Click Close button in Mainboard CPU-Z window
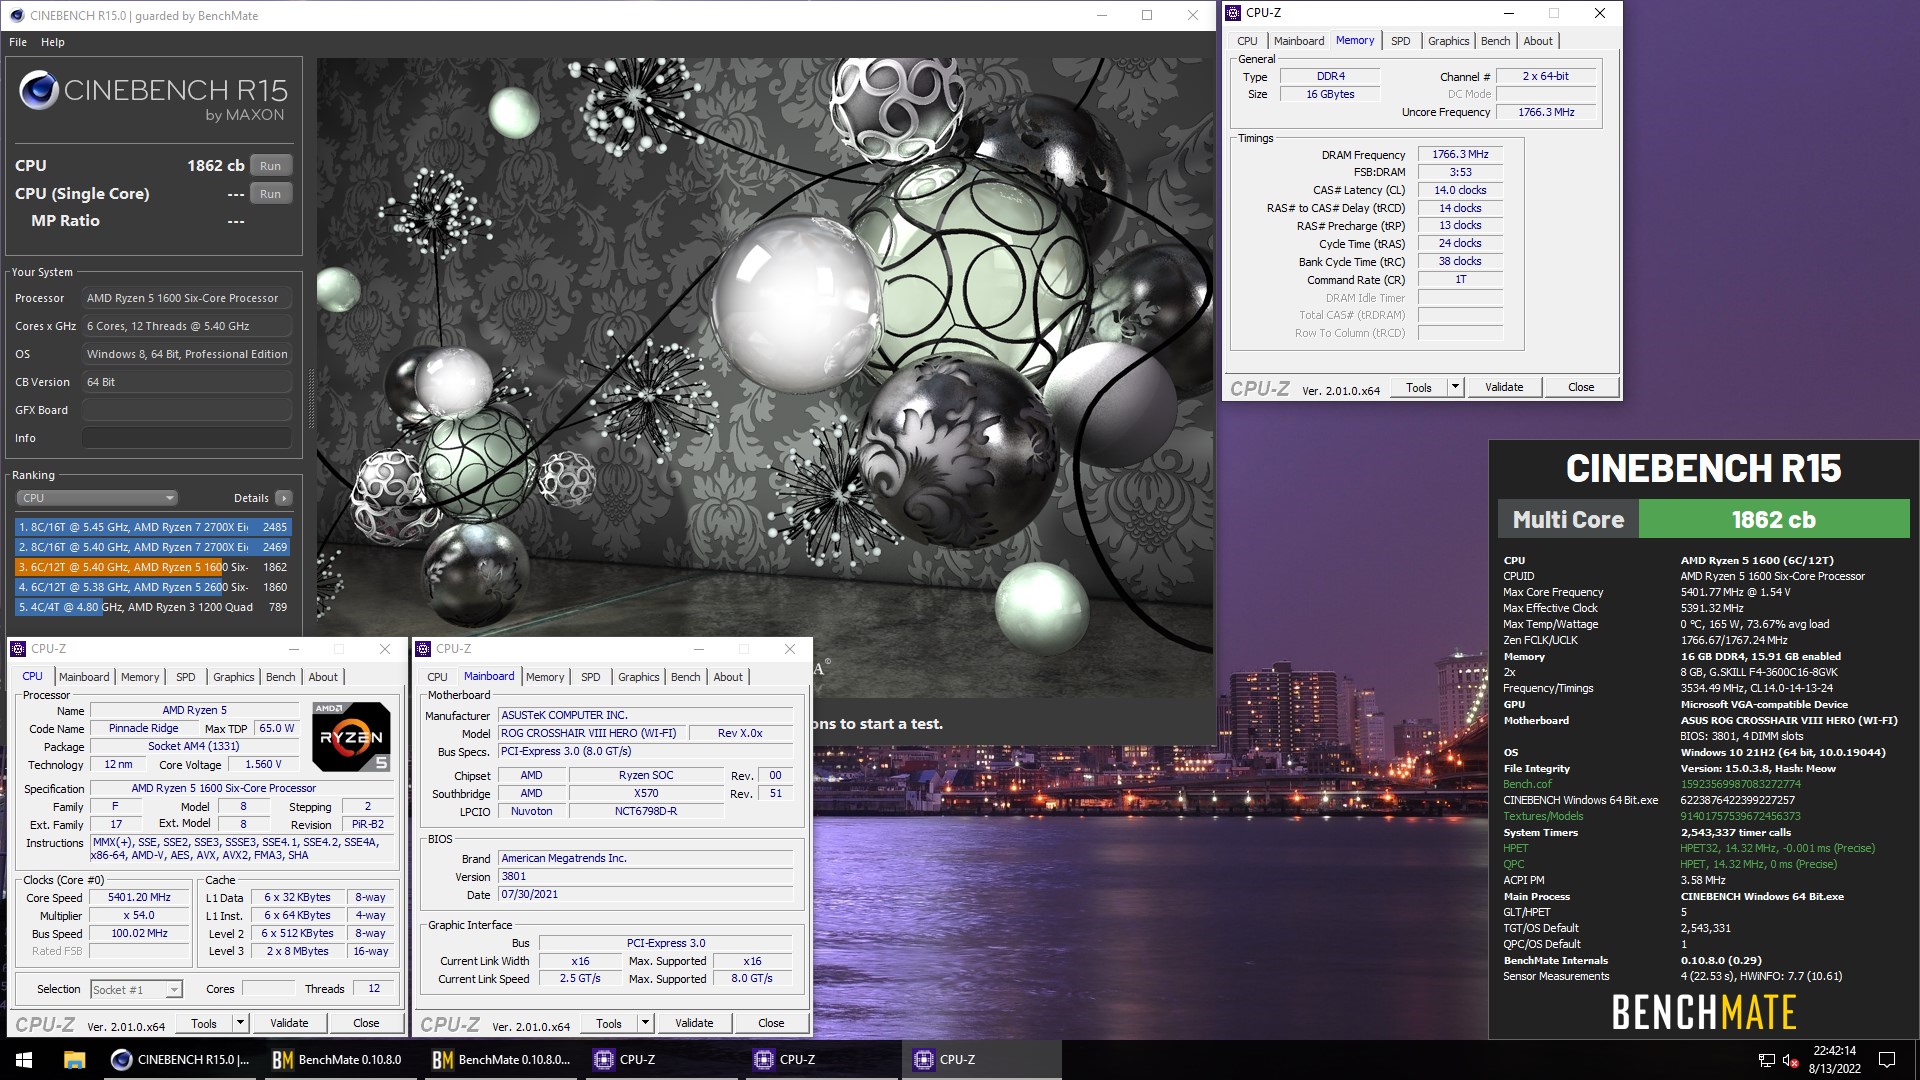The image size is (1920, 1080). [x=771, y=1024]
